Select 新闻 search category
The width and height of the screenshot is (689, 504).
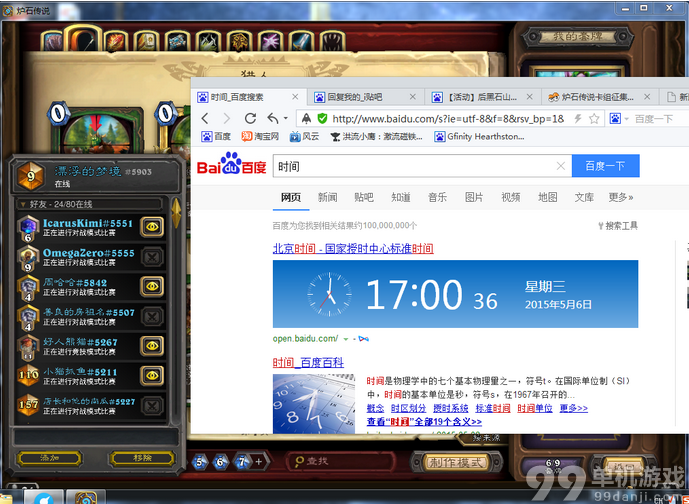coord(327,197)
